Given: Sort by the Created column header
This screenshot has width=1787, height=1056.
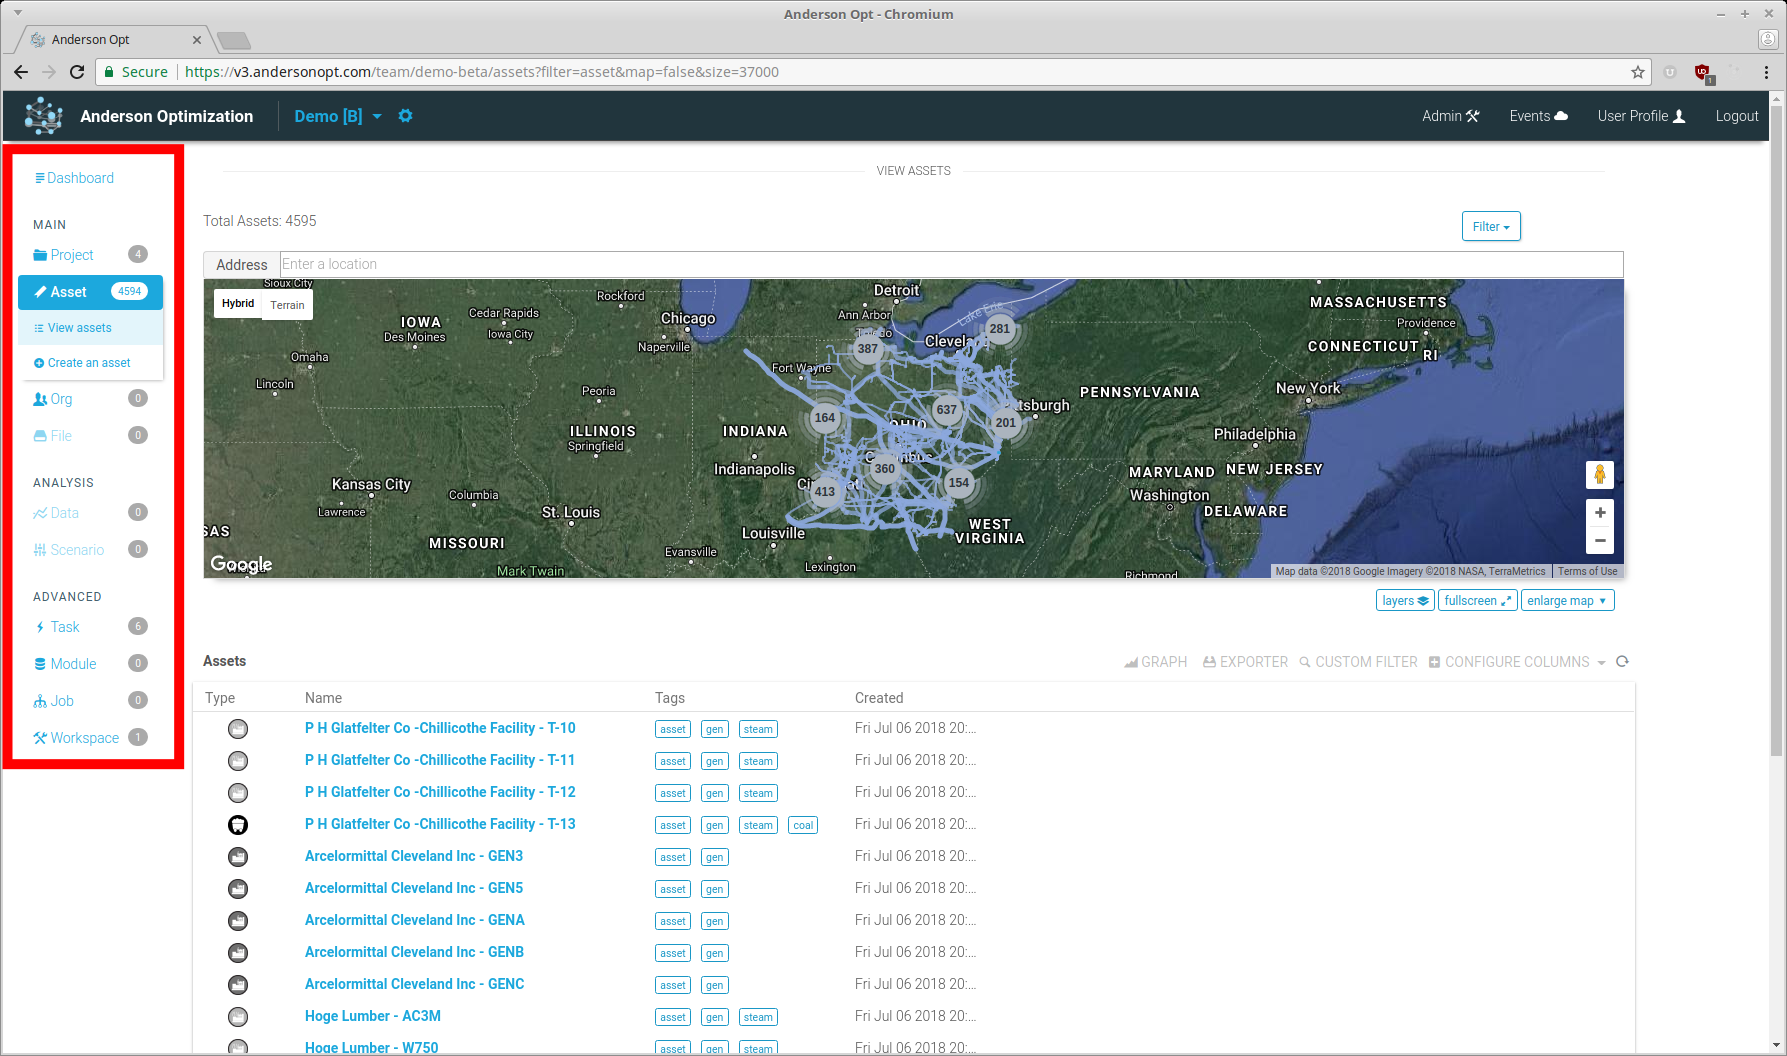Looking at the screenshot, I should (879, 698).
